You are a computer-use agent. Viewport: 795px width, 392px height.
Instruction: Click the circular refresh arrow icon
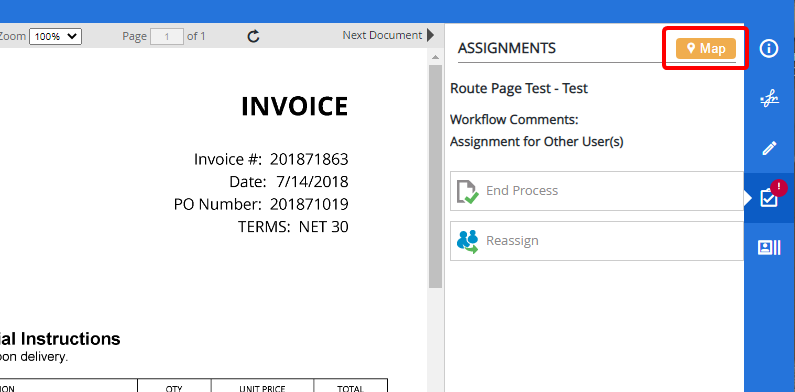coord(254,36)
